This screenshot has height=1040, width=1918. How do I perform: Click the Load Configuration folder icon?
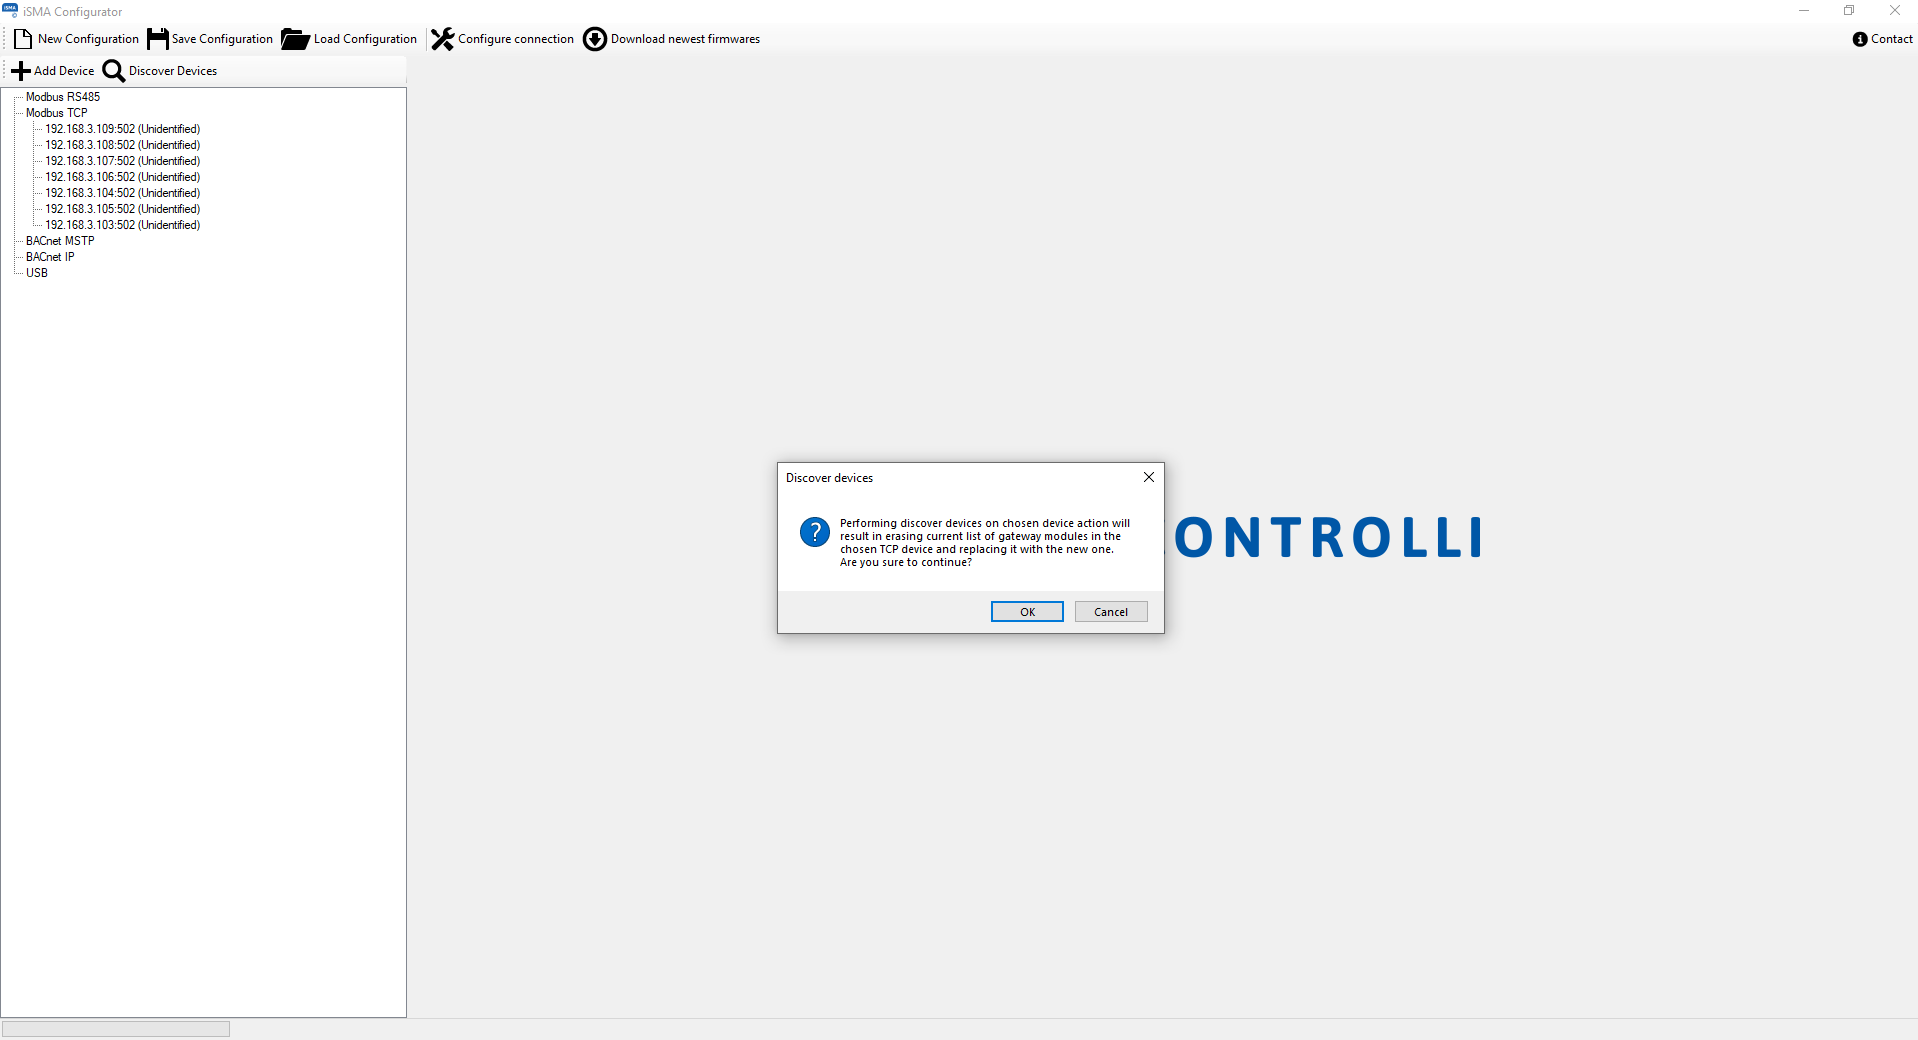tap(295, 39)
